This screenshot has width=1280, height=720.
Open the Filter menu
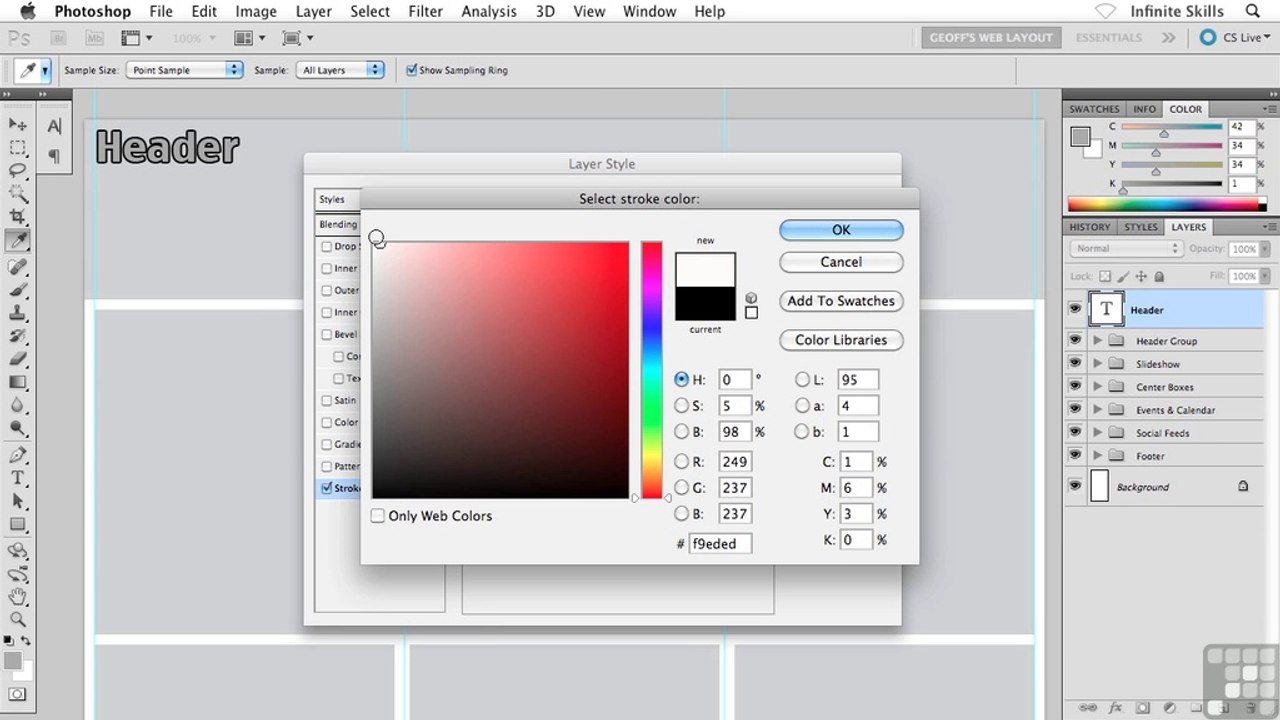[425, 11]
